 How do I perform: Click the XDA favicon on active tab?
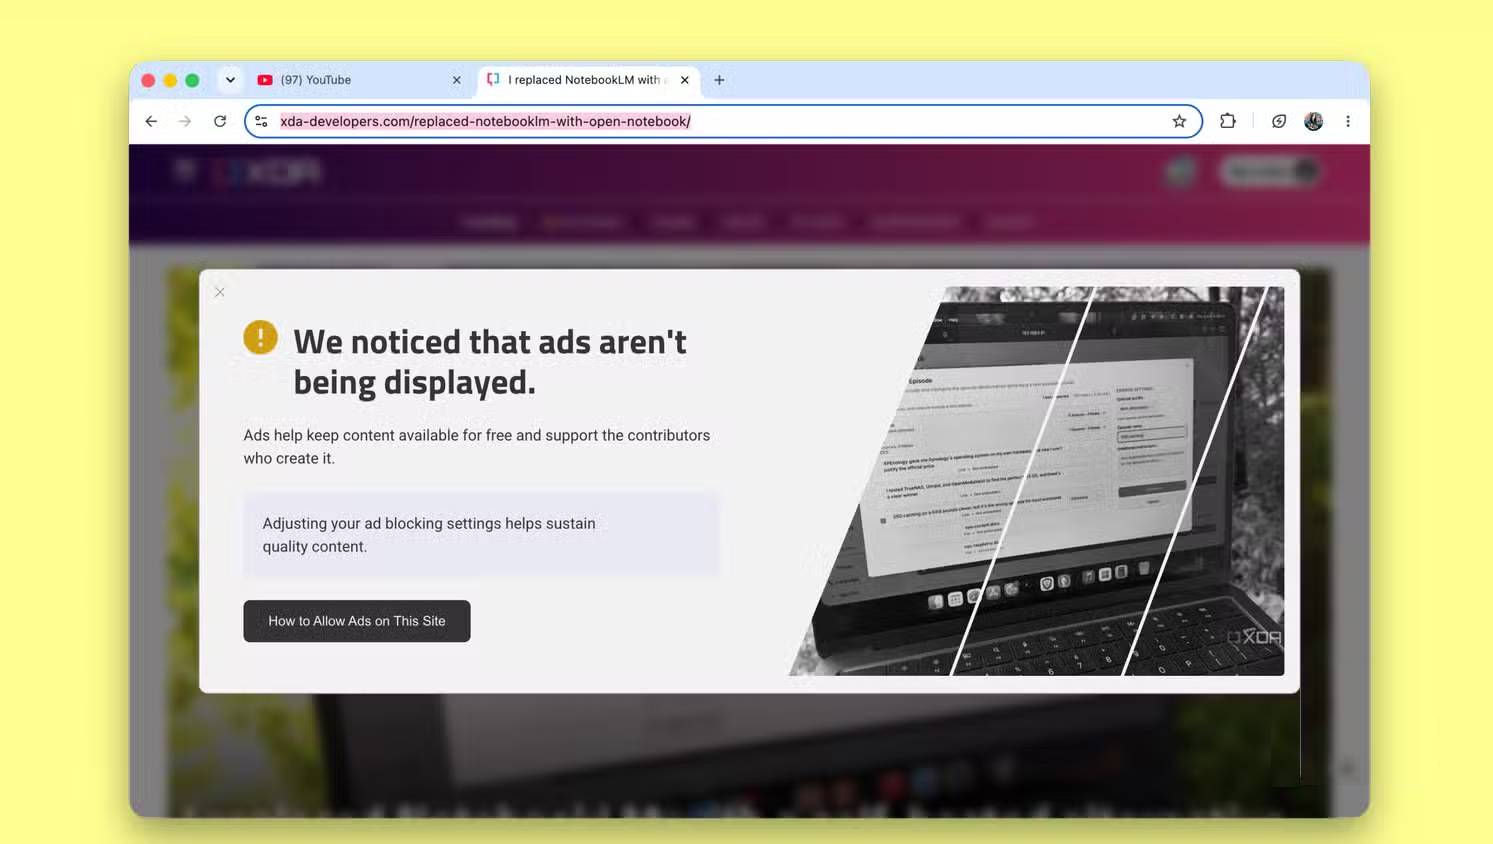click(x=493, y=79)
